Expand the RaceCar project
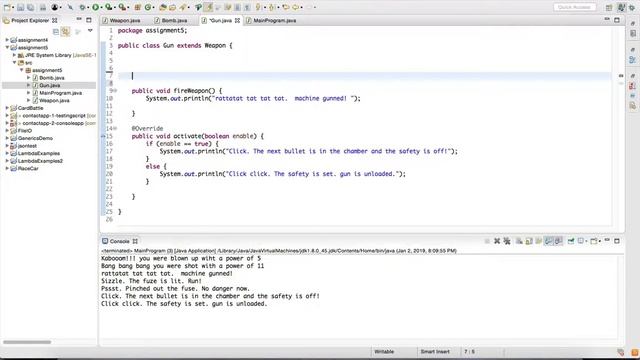The height and width of the screenshot is (360, 640). (7, 169)
